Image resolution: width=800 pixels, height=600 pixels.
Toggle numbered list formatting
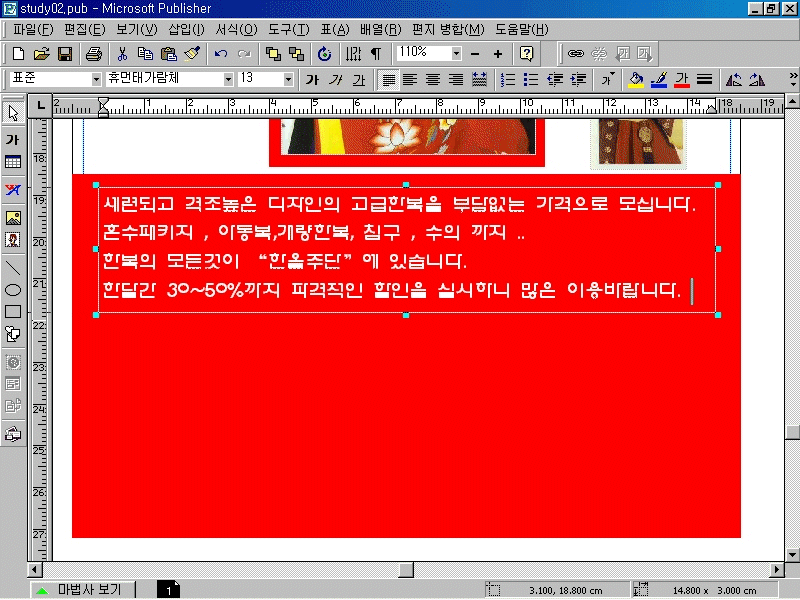[508, 80]
